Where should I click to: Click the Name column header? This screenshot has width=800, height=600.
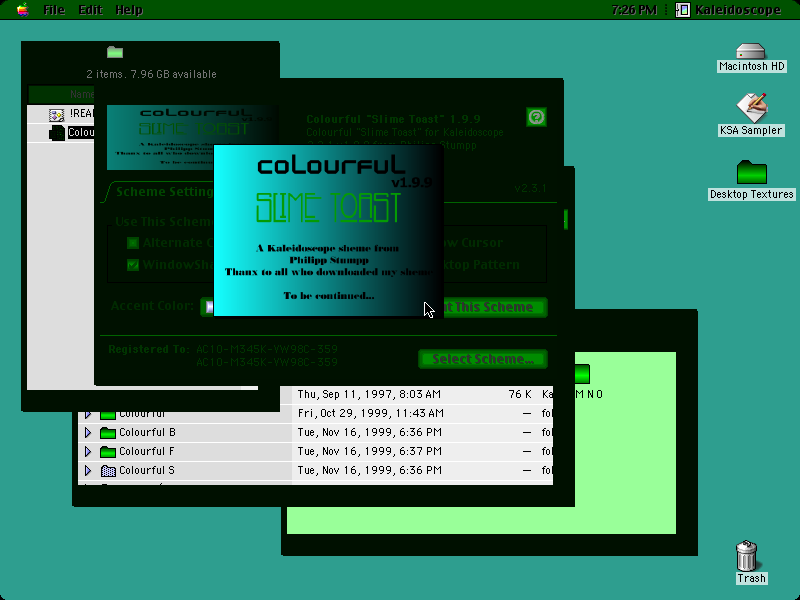pos(61,94)
